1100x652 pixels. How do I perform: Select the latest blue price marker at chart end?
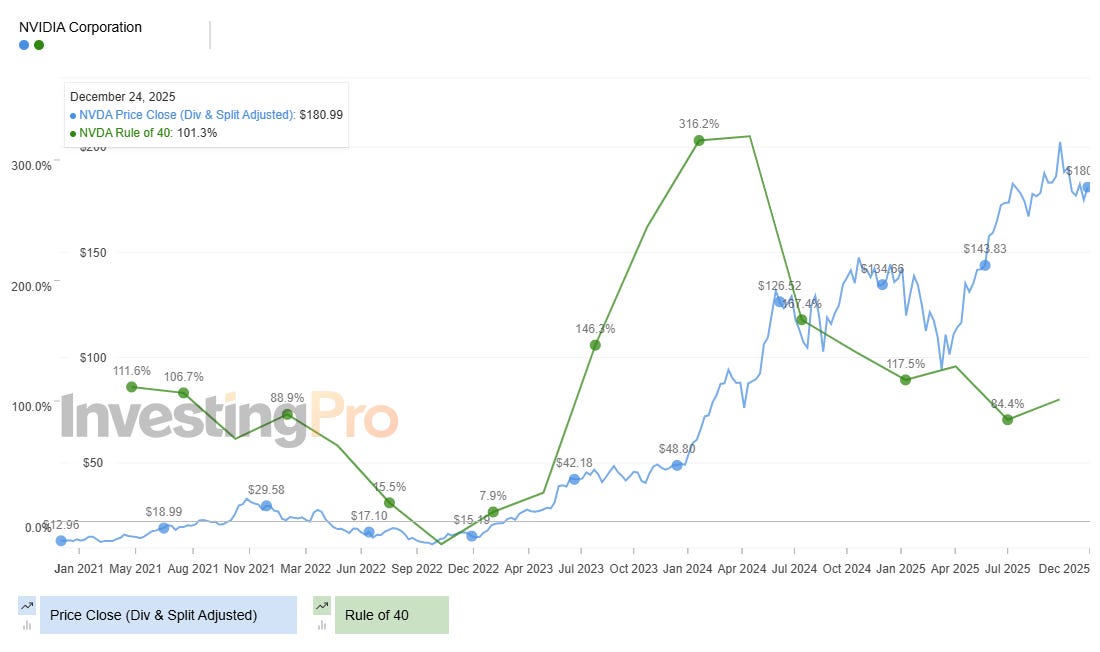[1087, 187]
